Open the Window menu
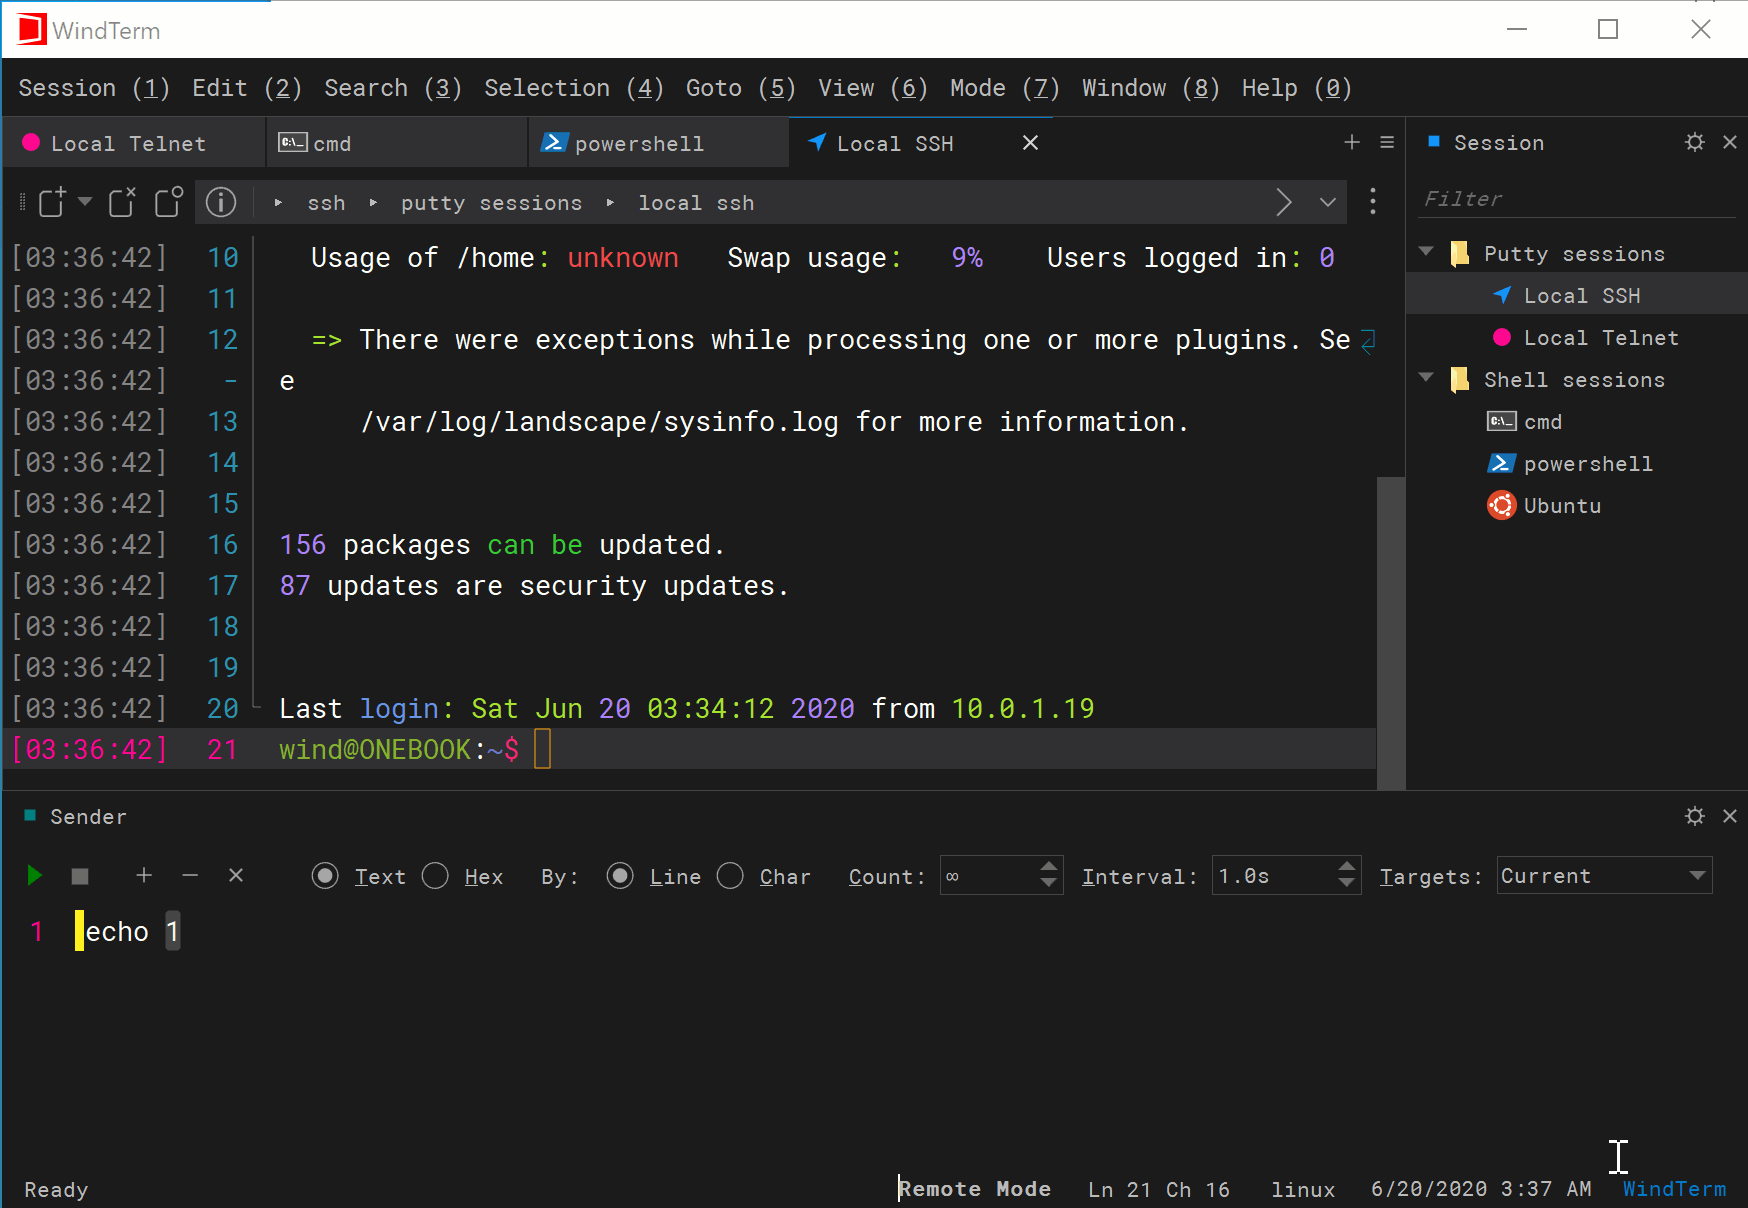 [1150, 88]
